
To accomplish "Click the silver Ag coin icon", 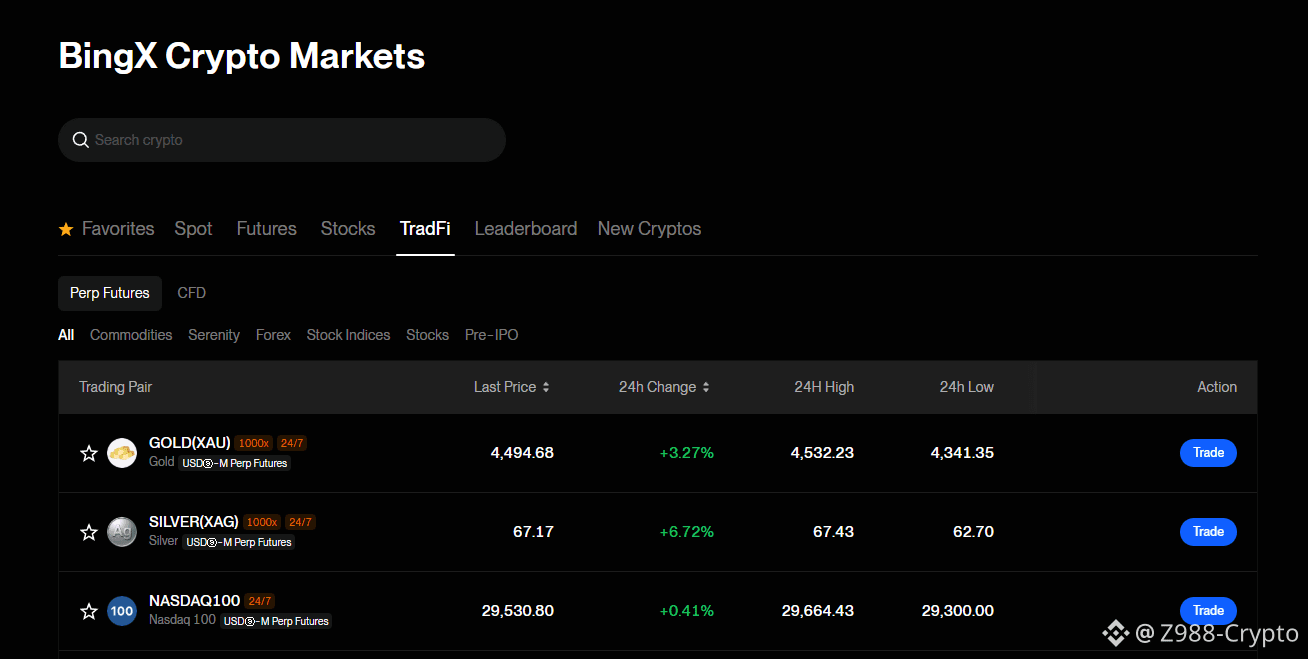I will (x=122, y=532).
